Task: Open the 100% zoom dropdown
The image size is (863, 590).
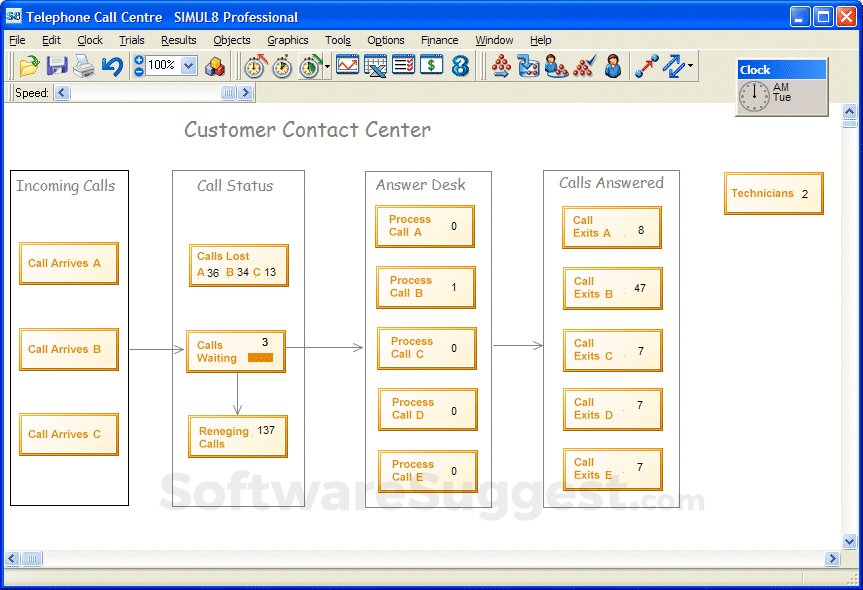Action: coord(189,66)
